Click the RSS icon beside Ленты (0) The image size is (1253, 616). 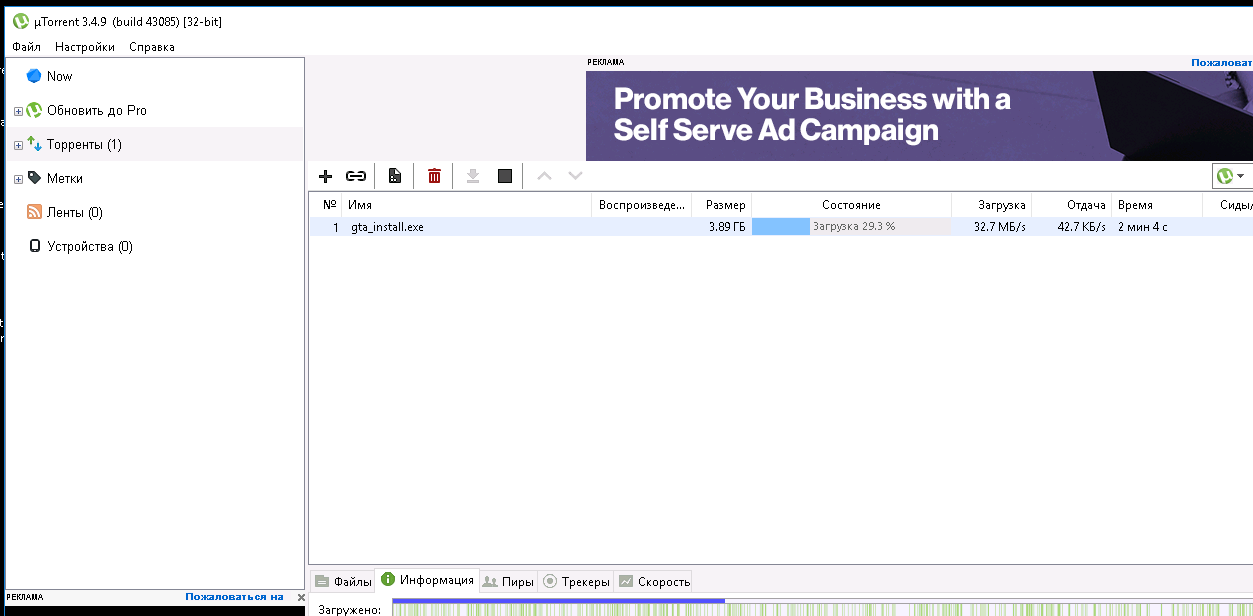point(34,212)
